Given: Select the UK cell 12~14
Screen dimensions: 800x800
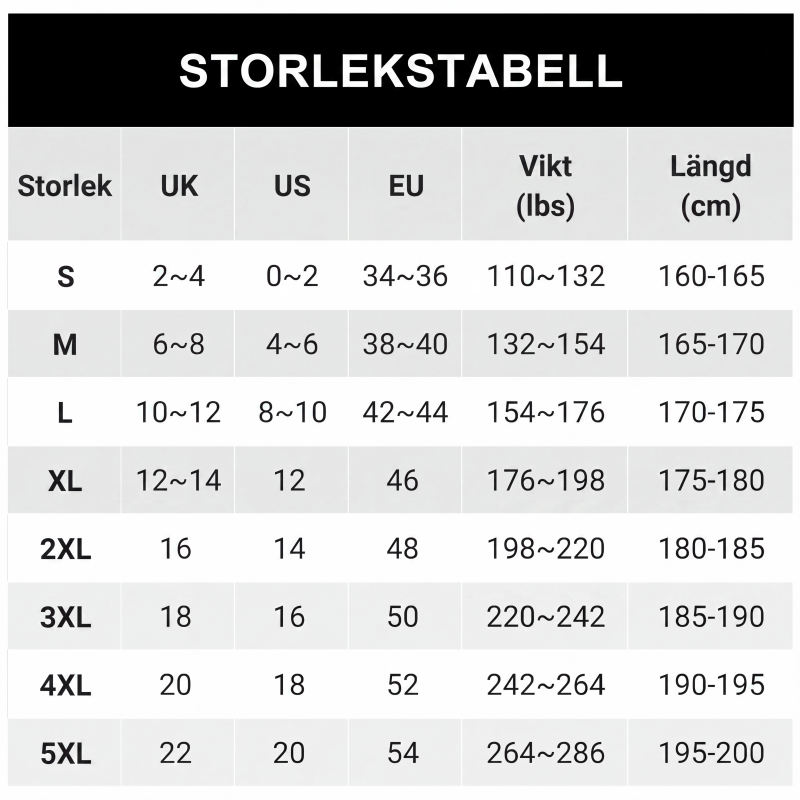Looking at the screenshot, I should 179,481.
